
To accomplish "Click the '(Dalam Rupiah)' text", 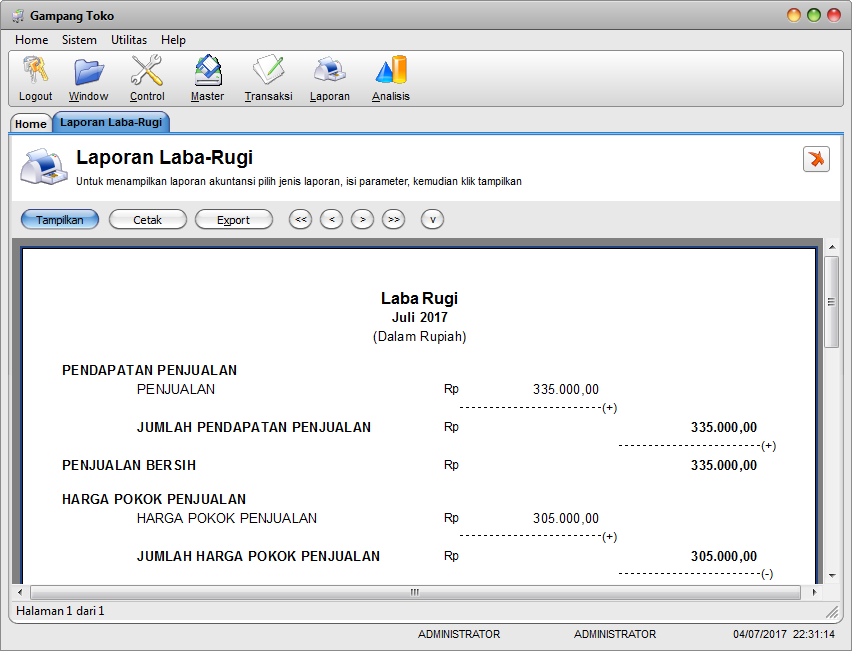I will (x=419, y=336).
